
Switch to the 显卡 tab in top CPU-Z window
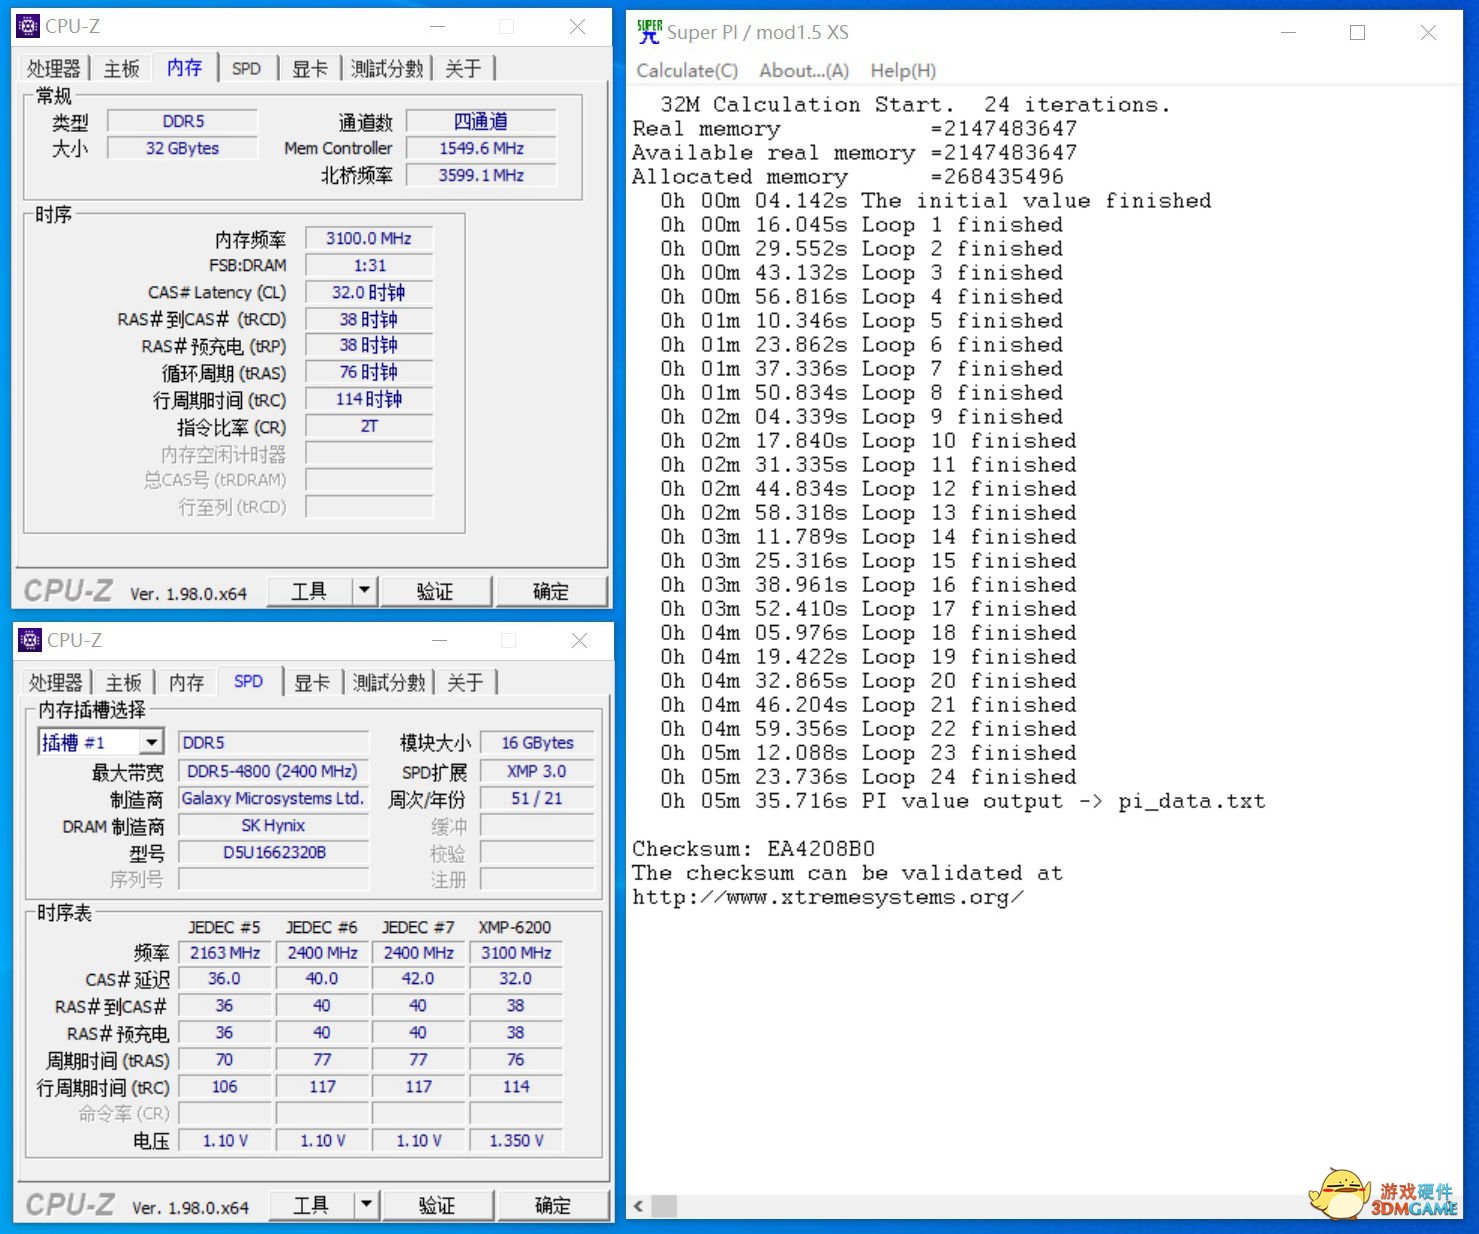[308, 67]
